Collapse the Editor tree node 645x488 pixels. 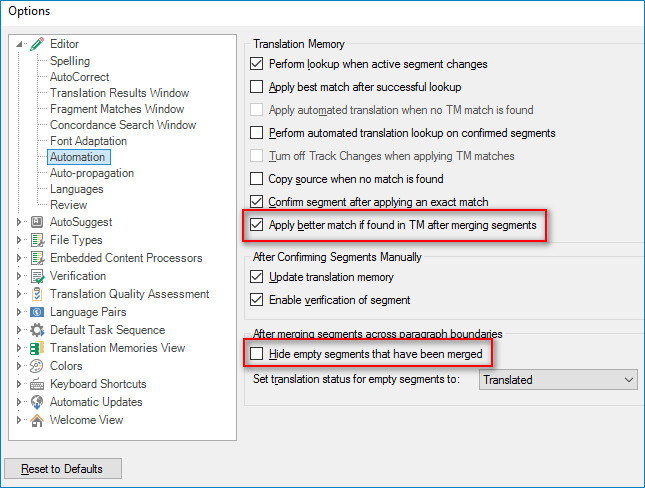click(22, 44)
